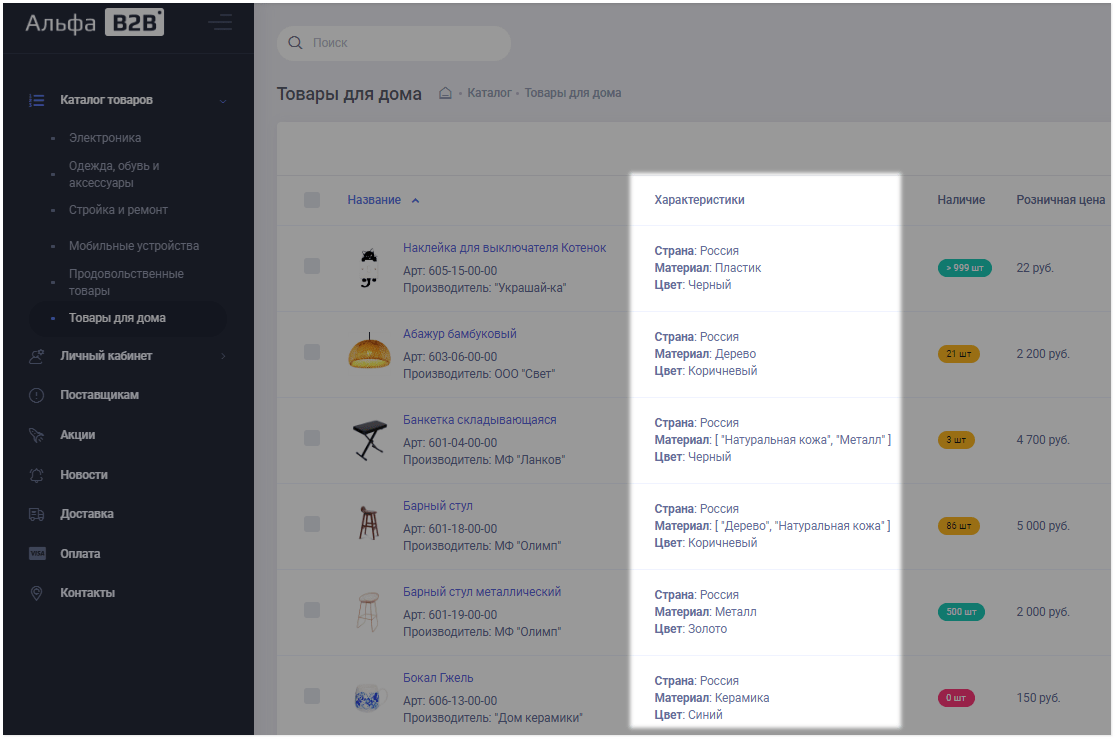
Task: Click the Розничная цена column header
Action: pyautogui.click(x=1061, y=201)
